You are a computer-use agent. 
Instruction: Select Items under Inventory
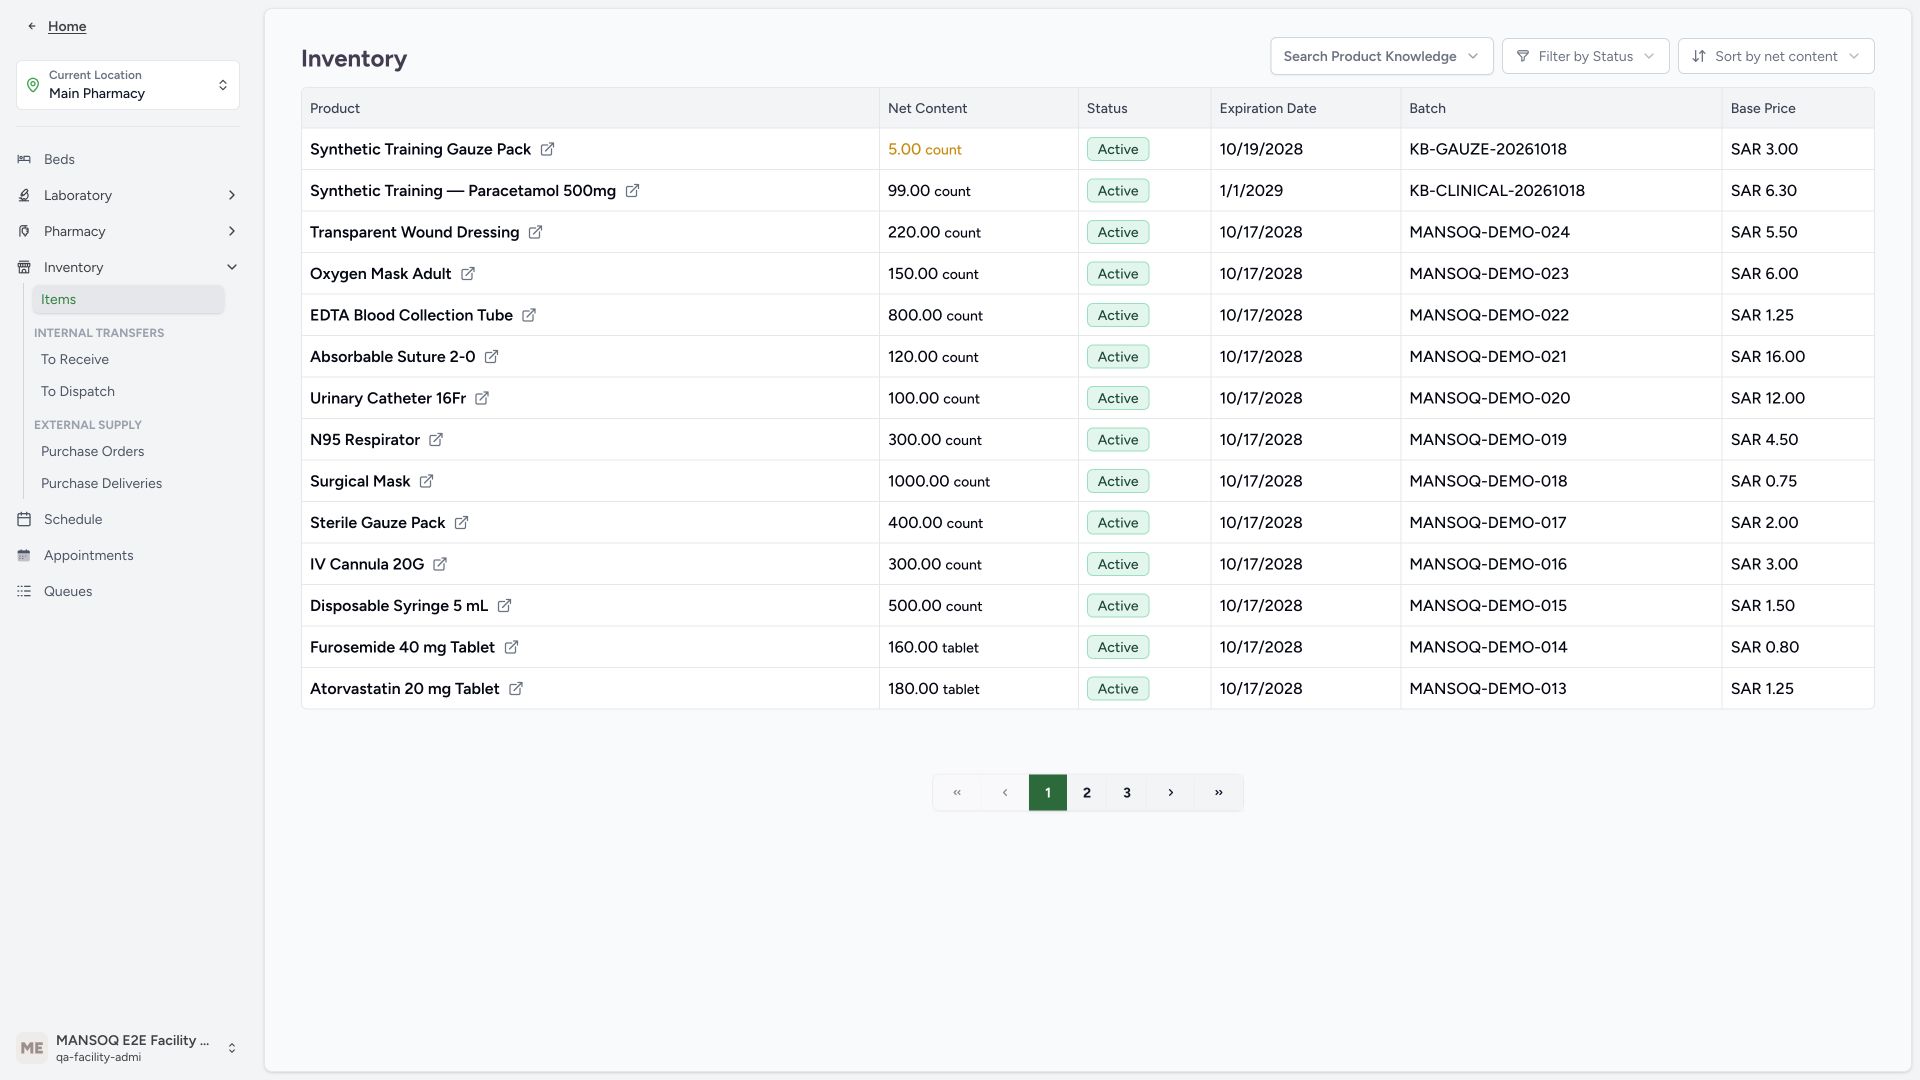click(128, 299)
